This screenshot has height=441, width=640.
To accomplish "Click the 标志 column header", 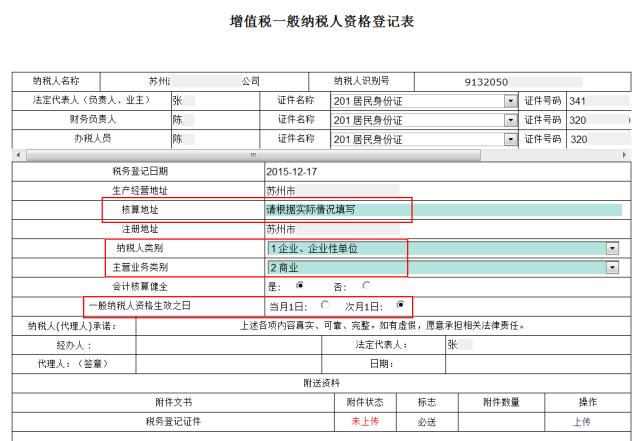I will pyautogui.click(x=427, y=402).
